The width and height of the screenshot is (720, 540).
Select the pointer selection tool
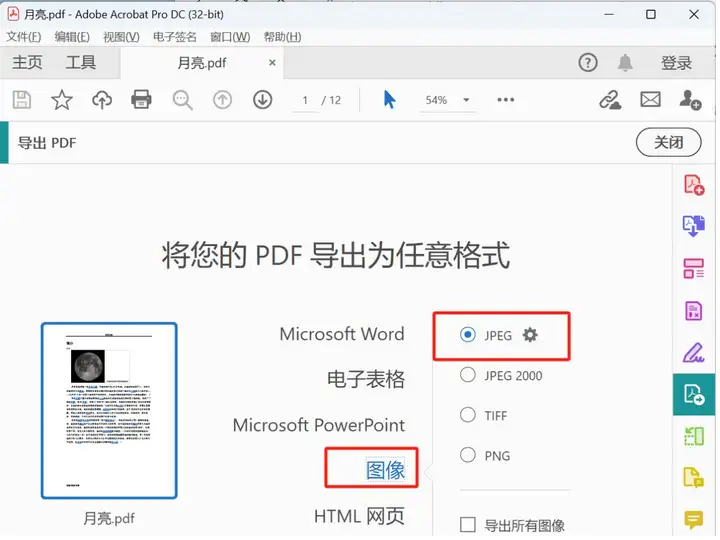389,100
